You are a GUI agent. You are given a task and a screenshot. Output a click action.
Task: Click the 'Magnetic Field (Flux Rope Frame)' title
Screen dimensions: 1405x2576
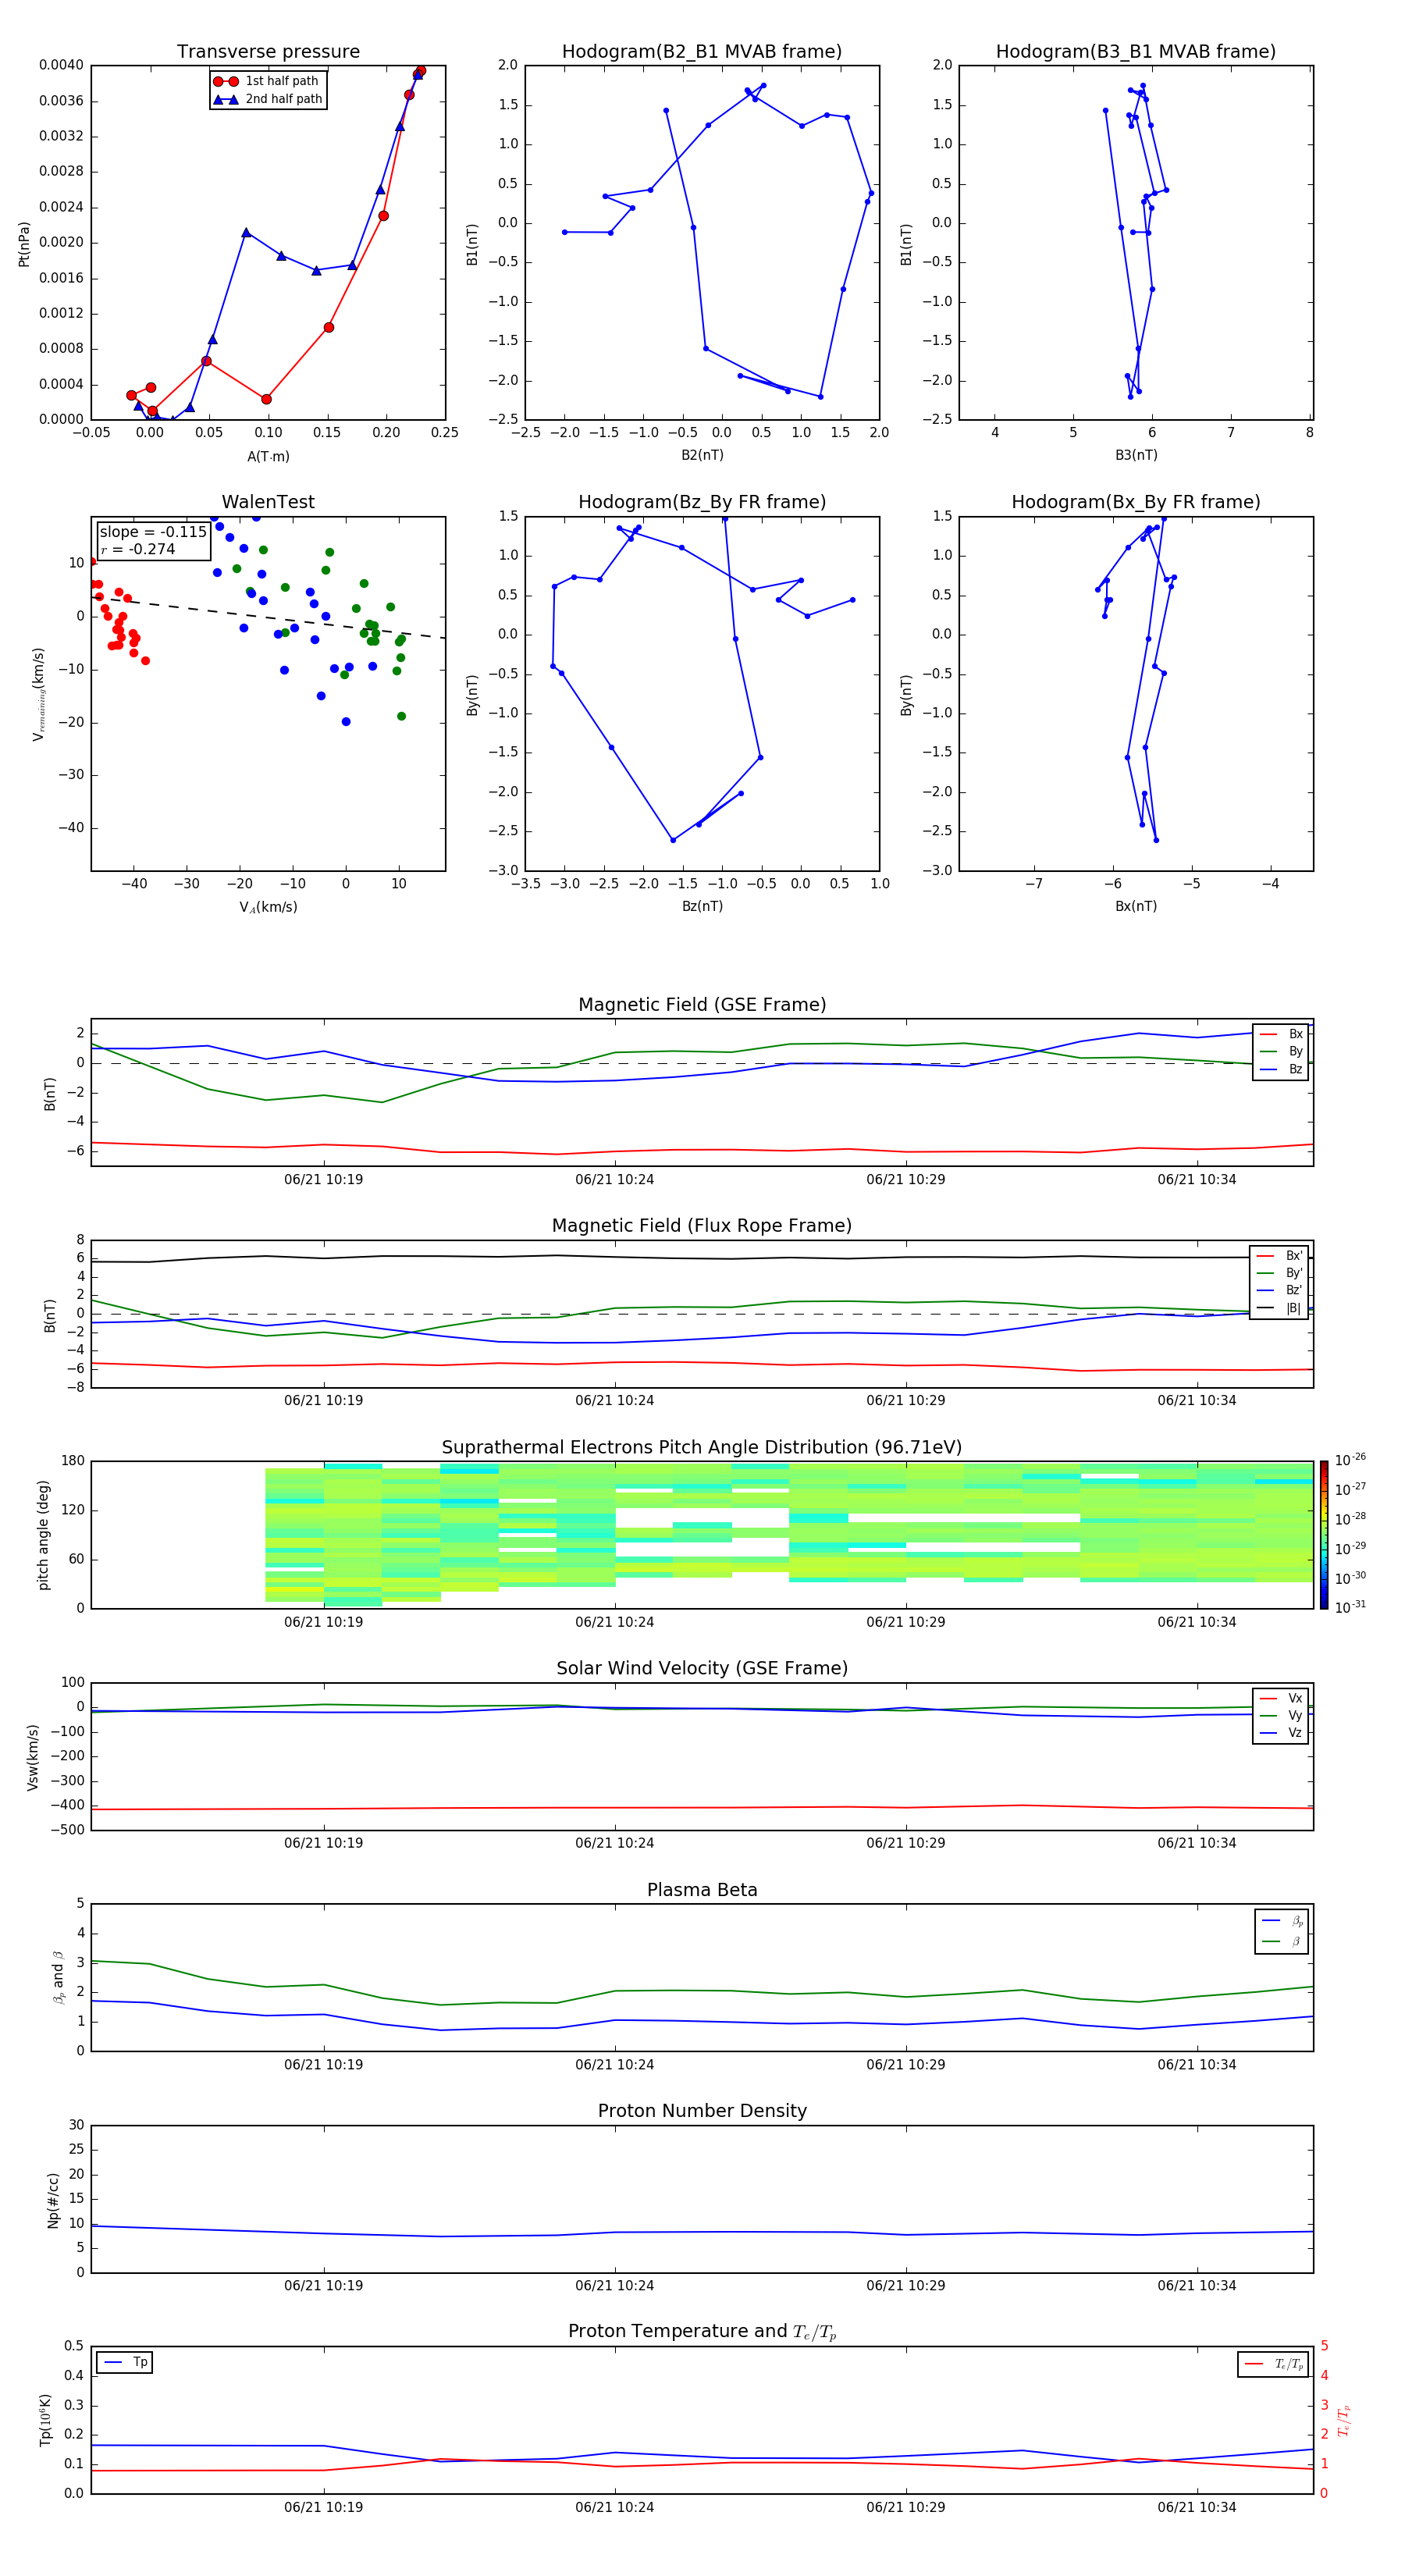point(702,1226)
